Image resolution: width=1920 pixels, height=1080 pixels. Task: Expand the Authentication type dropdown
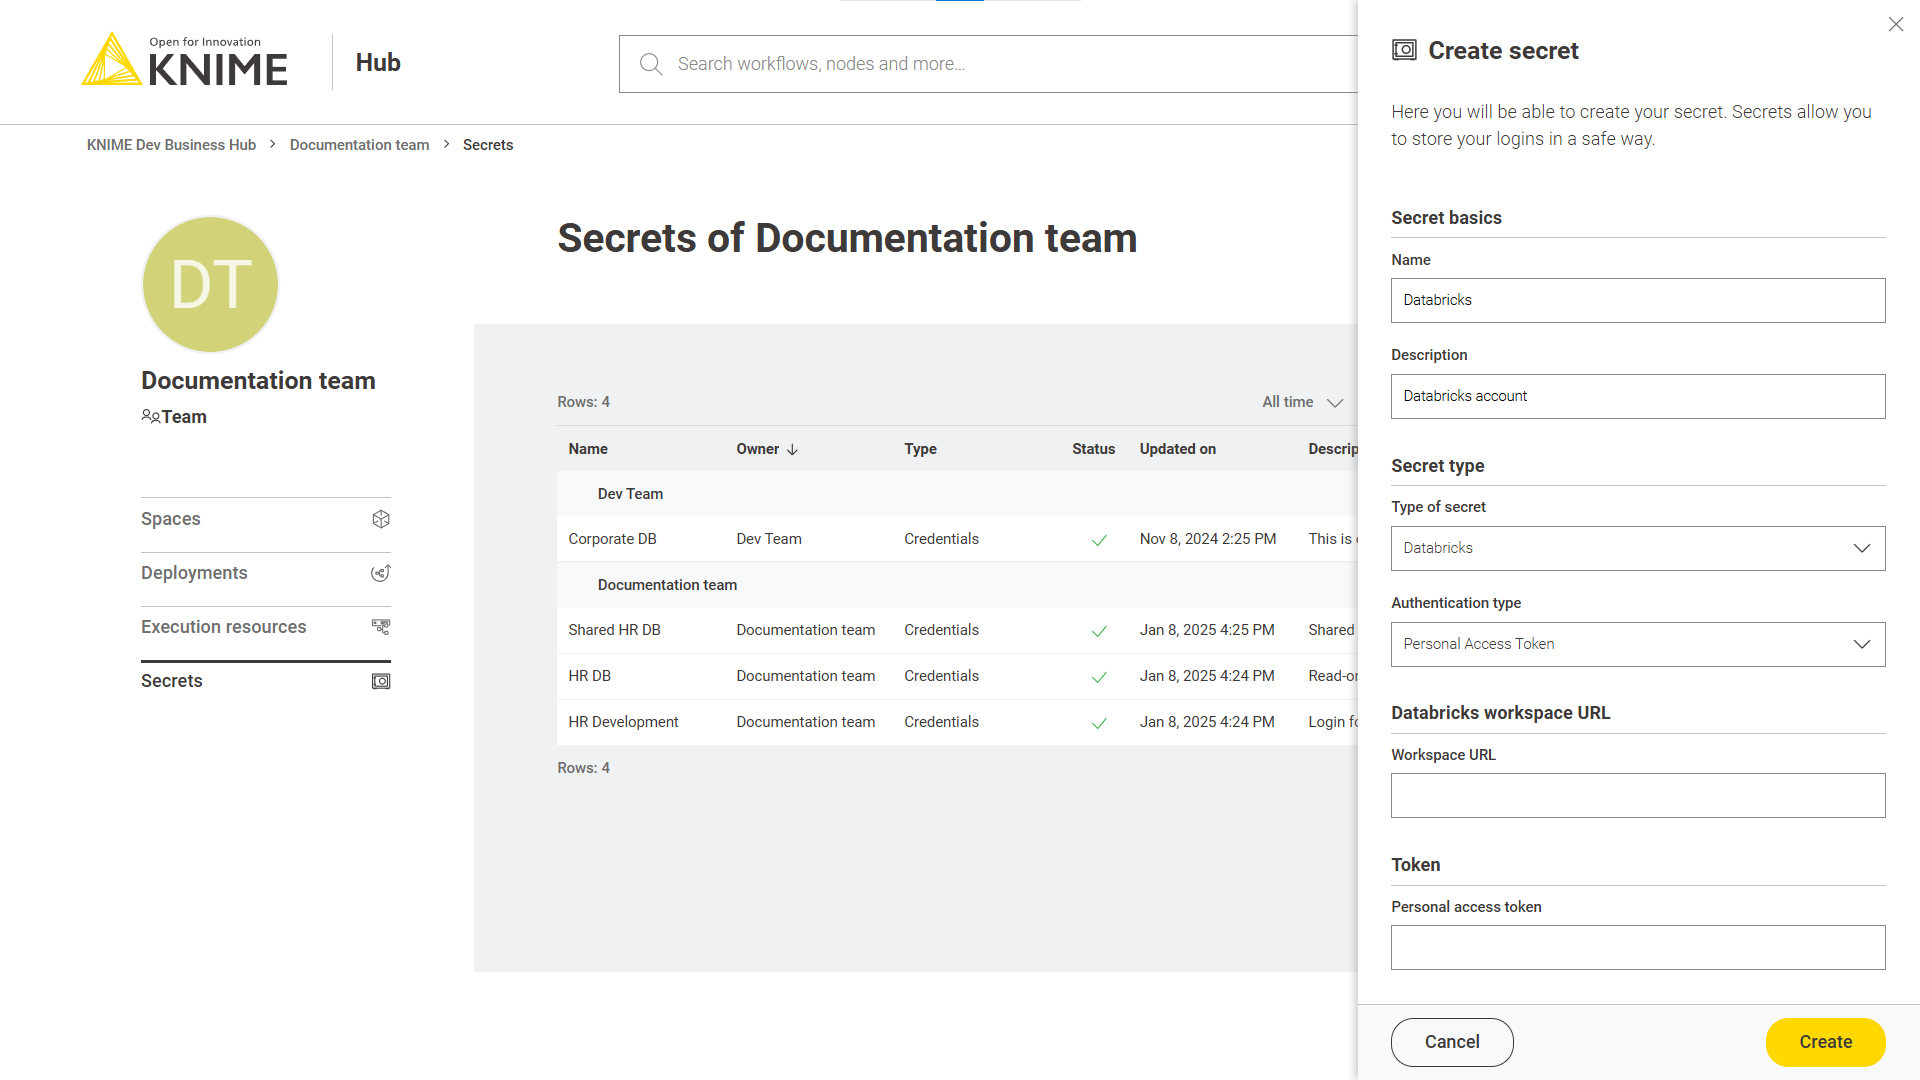click(x=1637, y=644)
